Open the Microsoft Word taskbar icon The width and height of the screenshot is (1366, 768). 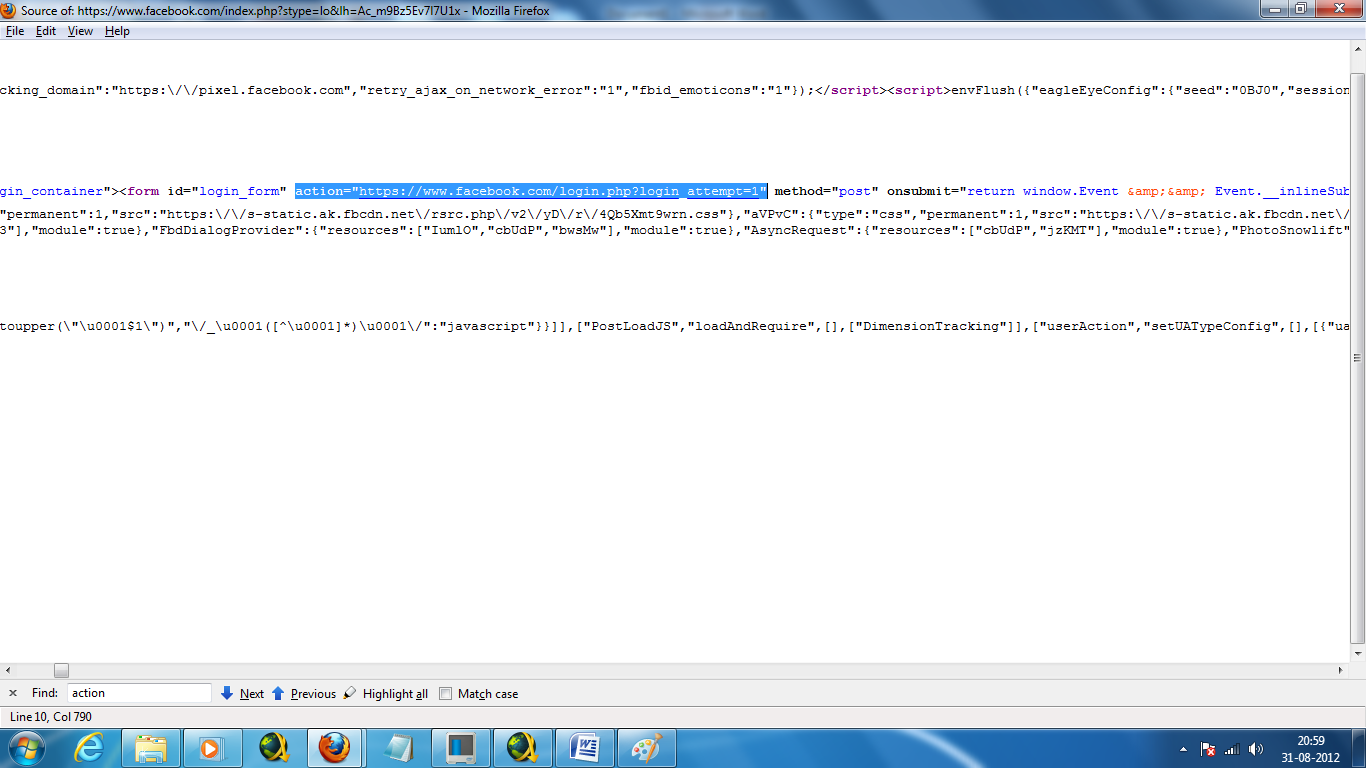pyautogui.click(x=584, y=748)
